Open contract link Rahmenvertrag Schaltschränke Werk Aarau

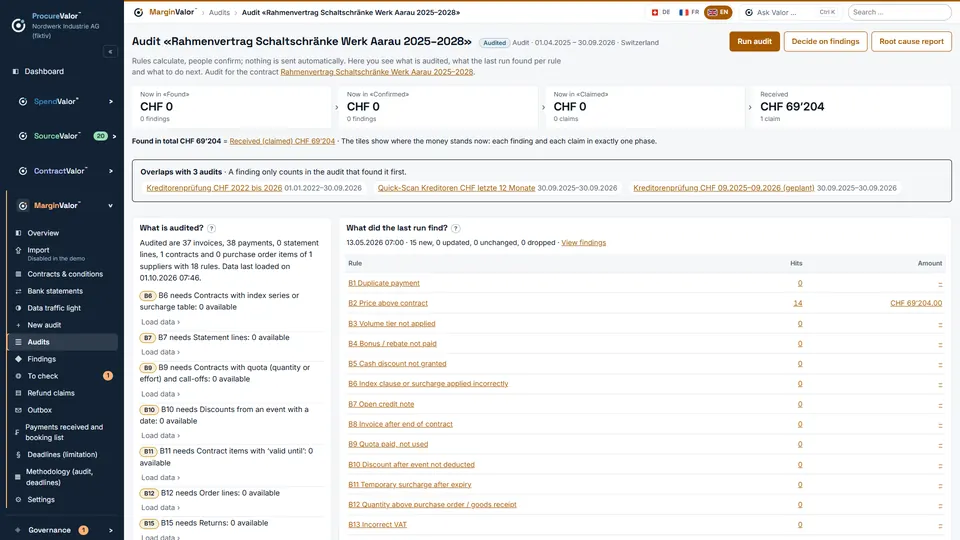click(377, 72)
